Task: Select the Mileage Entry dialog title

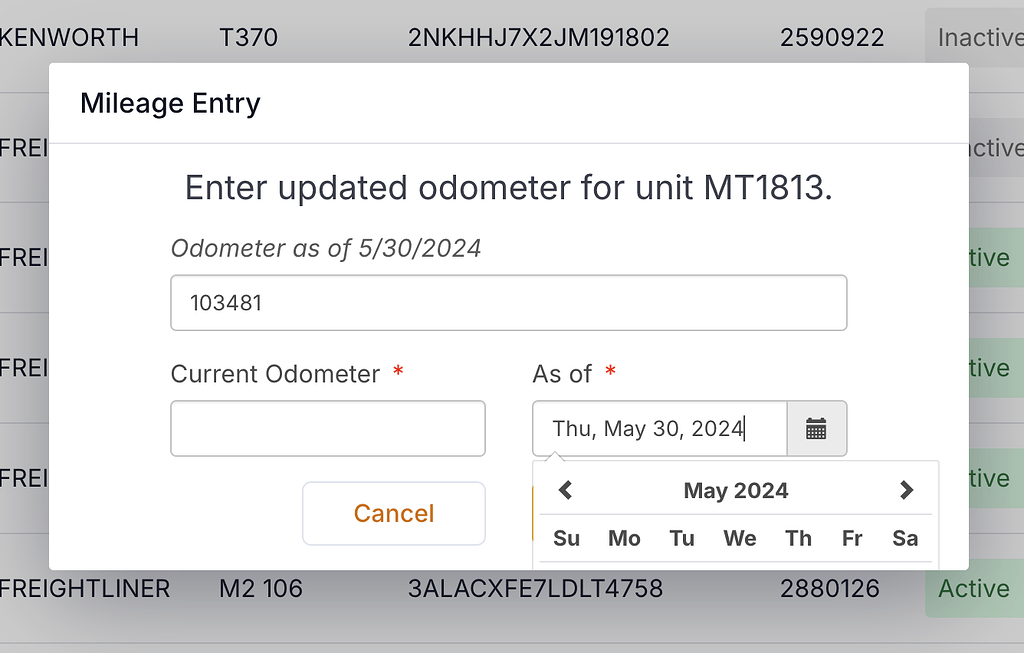Action: pyautogui.click(x=170, y=103)
